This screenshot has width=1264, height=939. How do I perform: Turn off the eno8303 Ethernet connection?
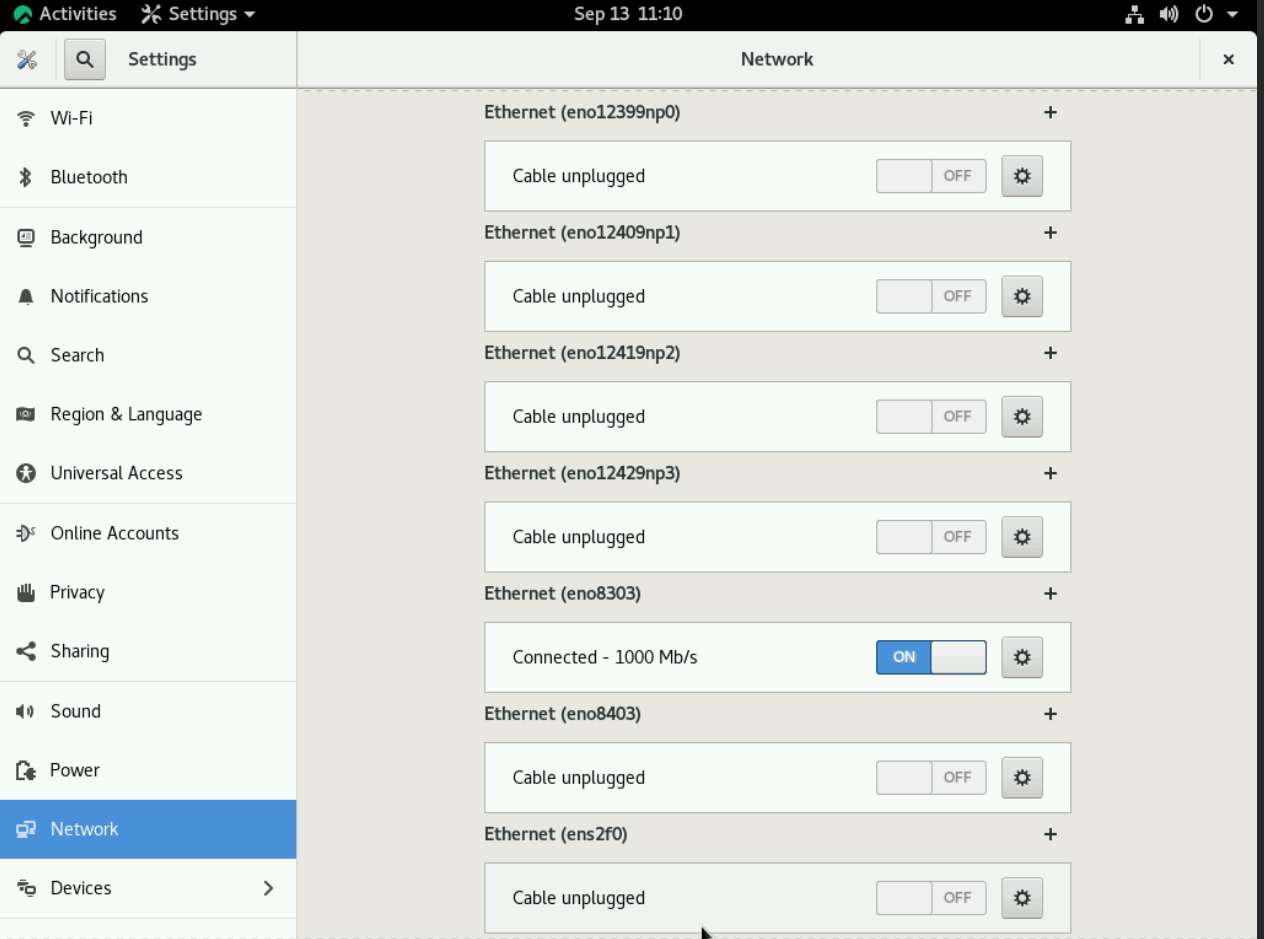930,657
